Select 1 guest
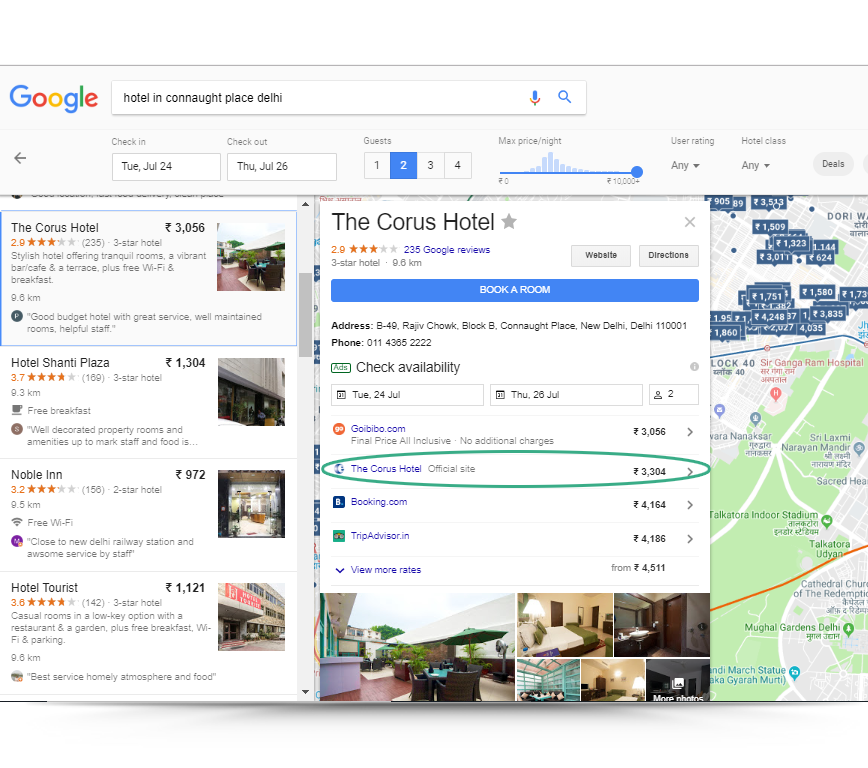This screenshot has height=768, width=868. 377,166
